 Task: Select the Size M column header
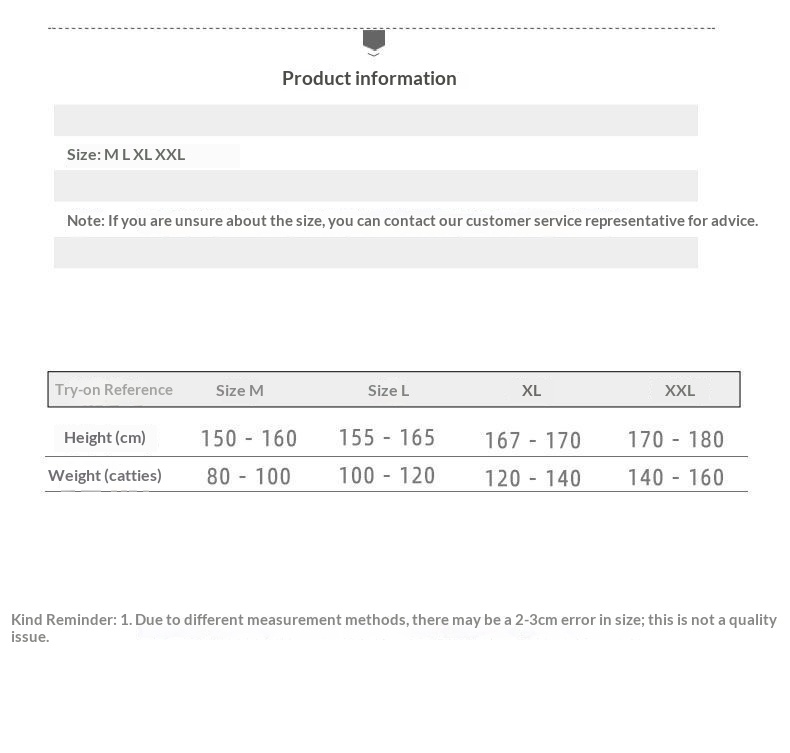240,390
